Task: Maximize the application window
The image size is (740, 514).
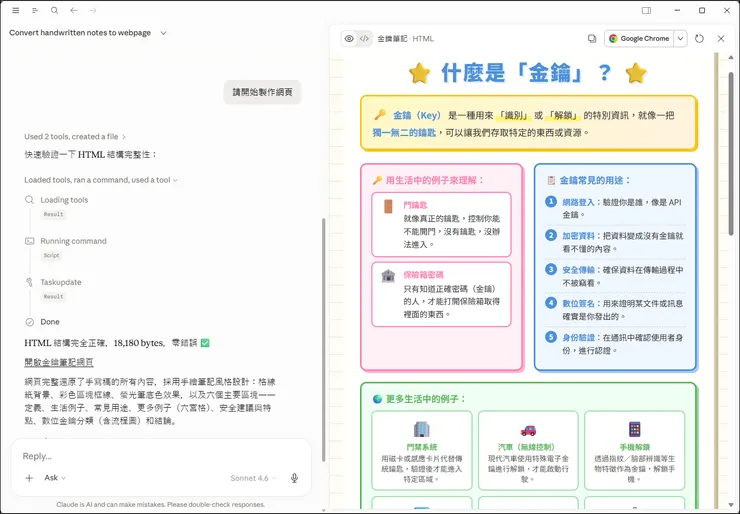Action: [702, 10]
